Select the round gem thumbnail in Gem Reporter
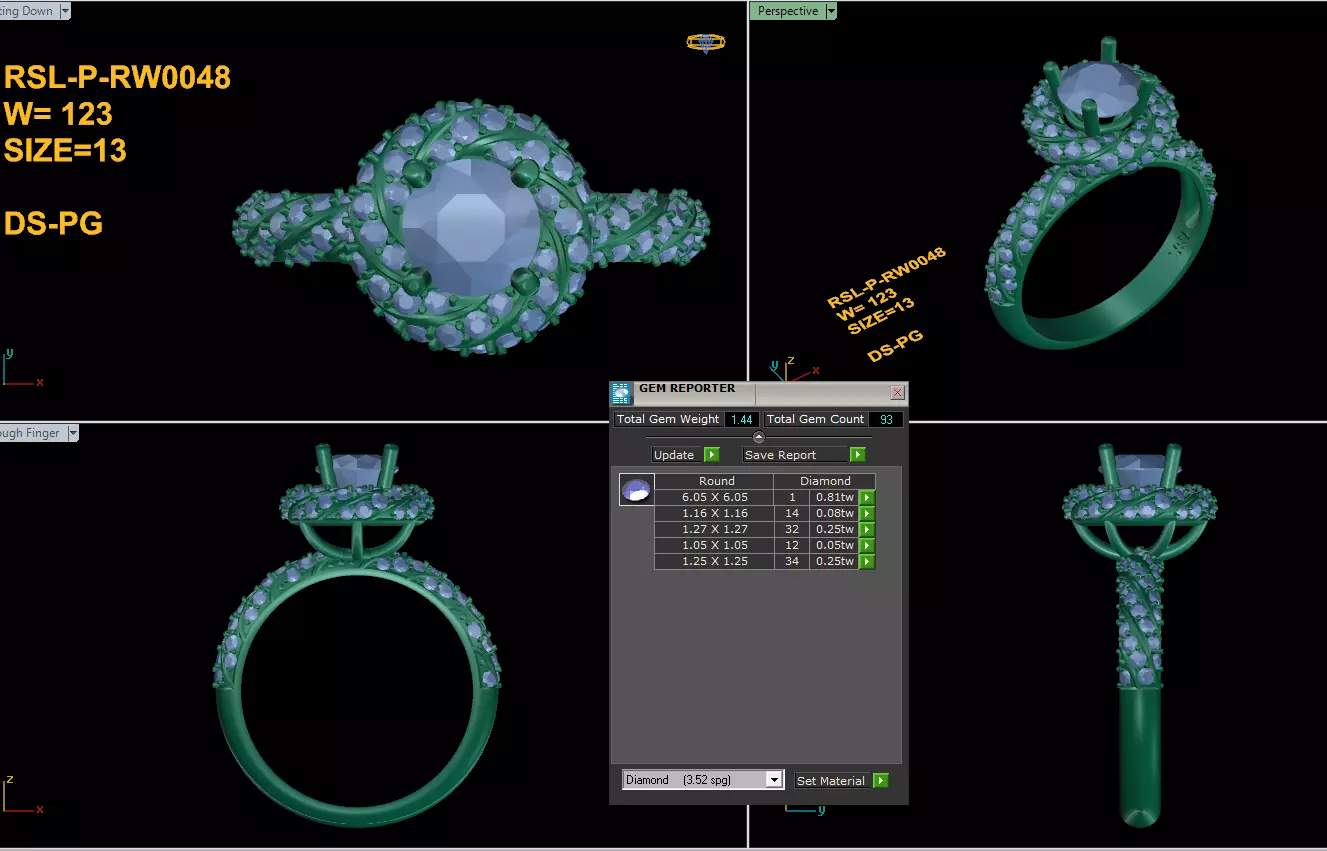This screenshot has width=1327, height=851. pos(636,490)
